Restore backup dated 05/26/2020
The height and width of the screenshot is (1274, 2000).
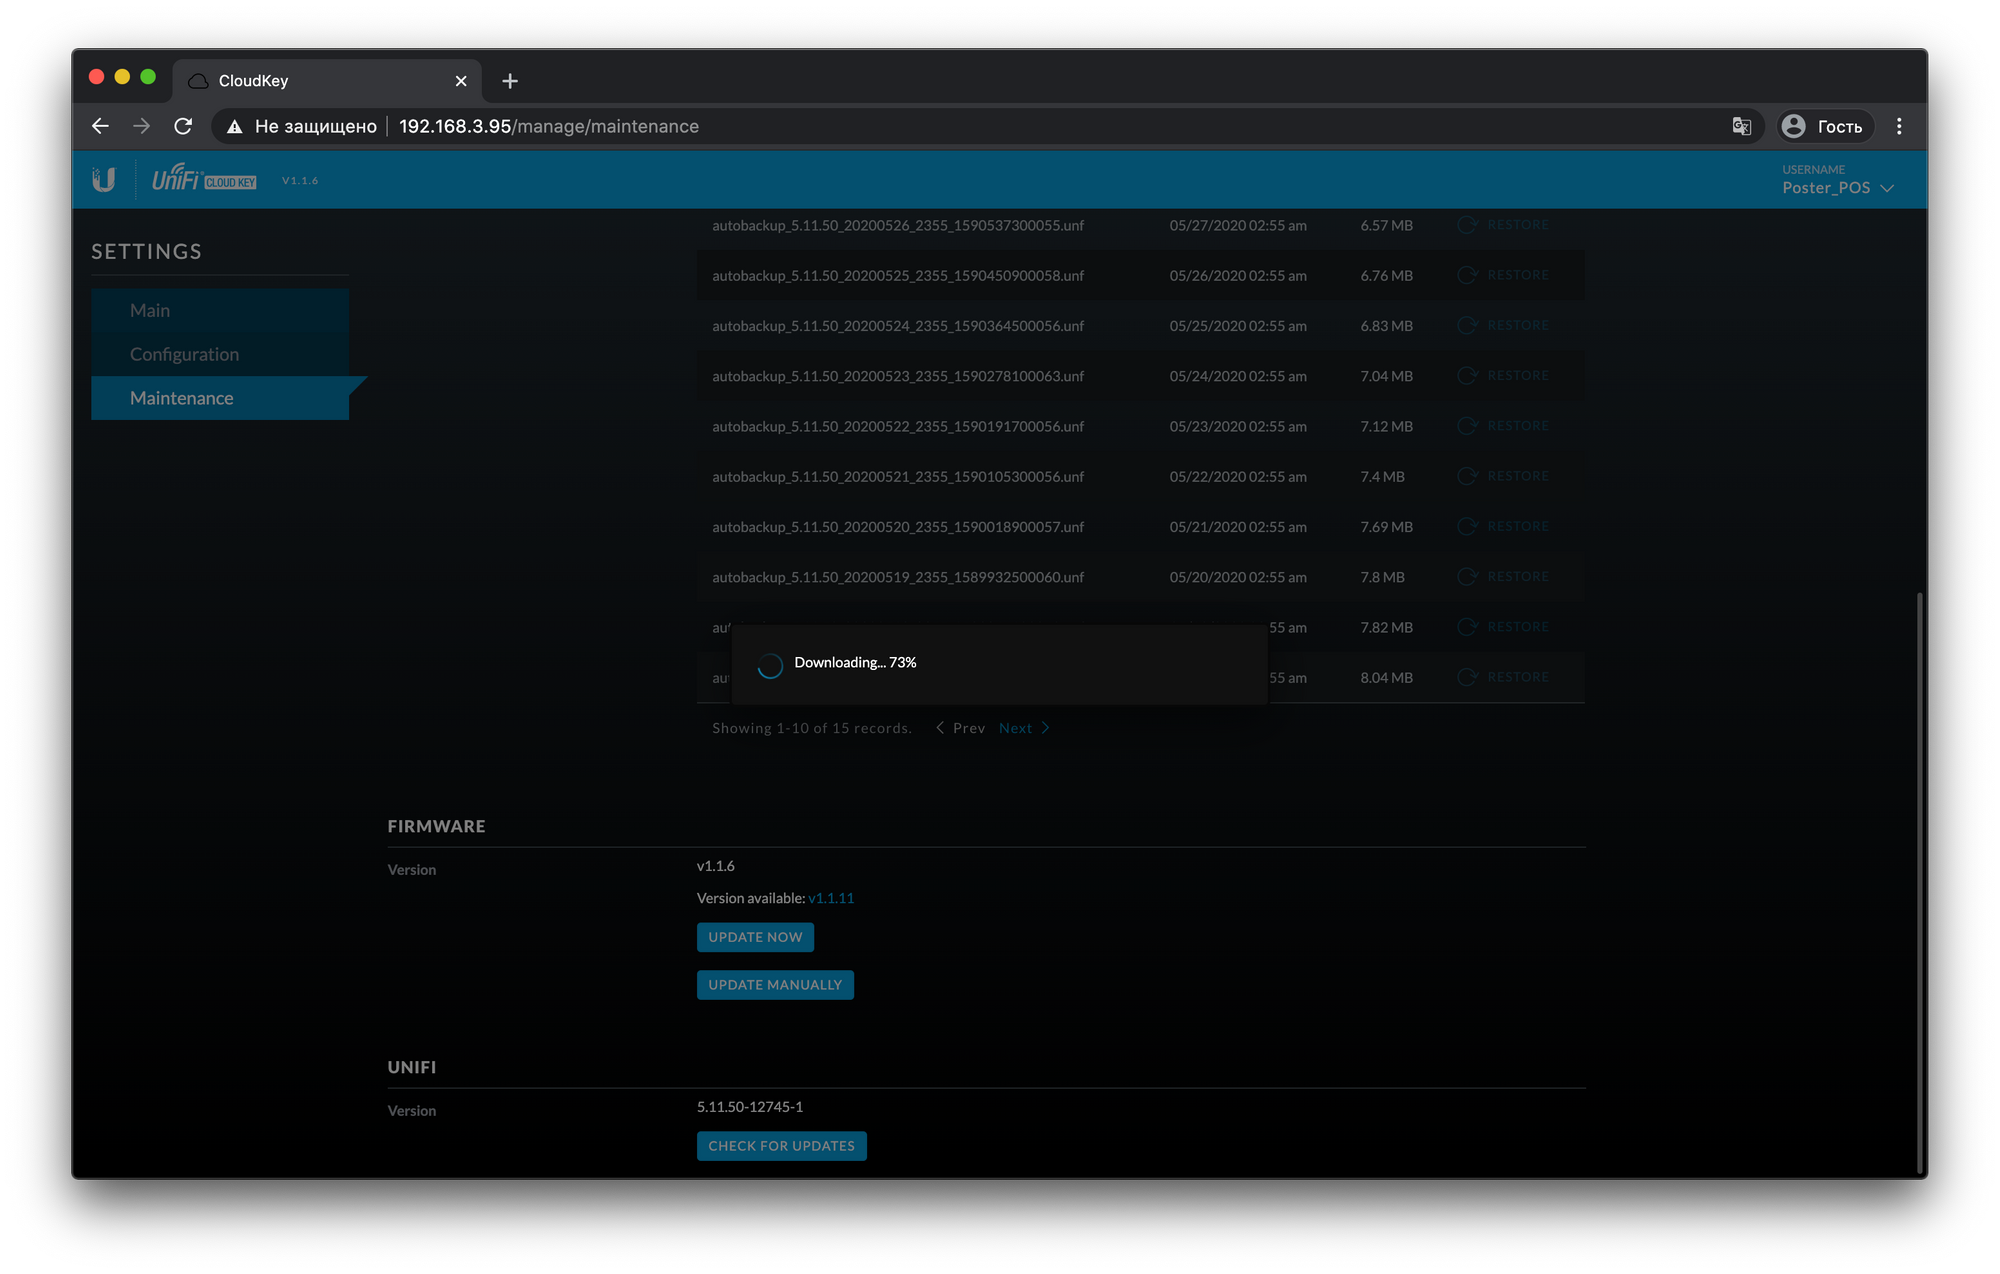tap(1503, 275)
